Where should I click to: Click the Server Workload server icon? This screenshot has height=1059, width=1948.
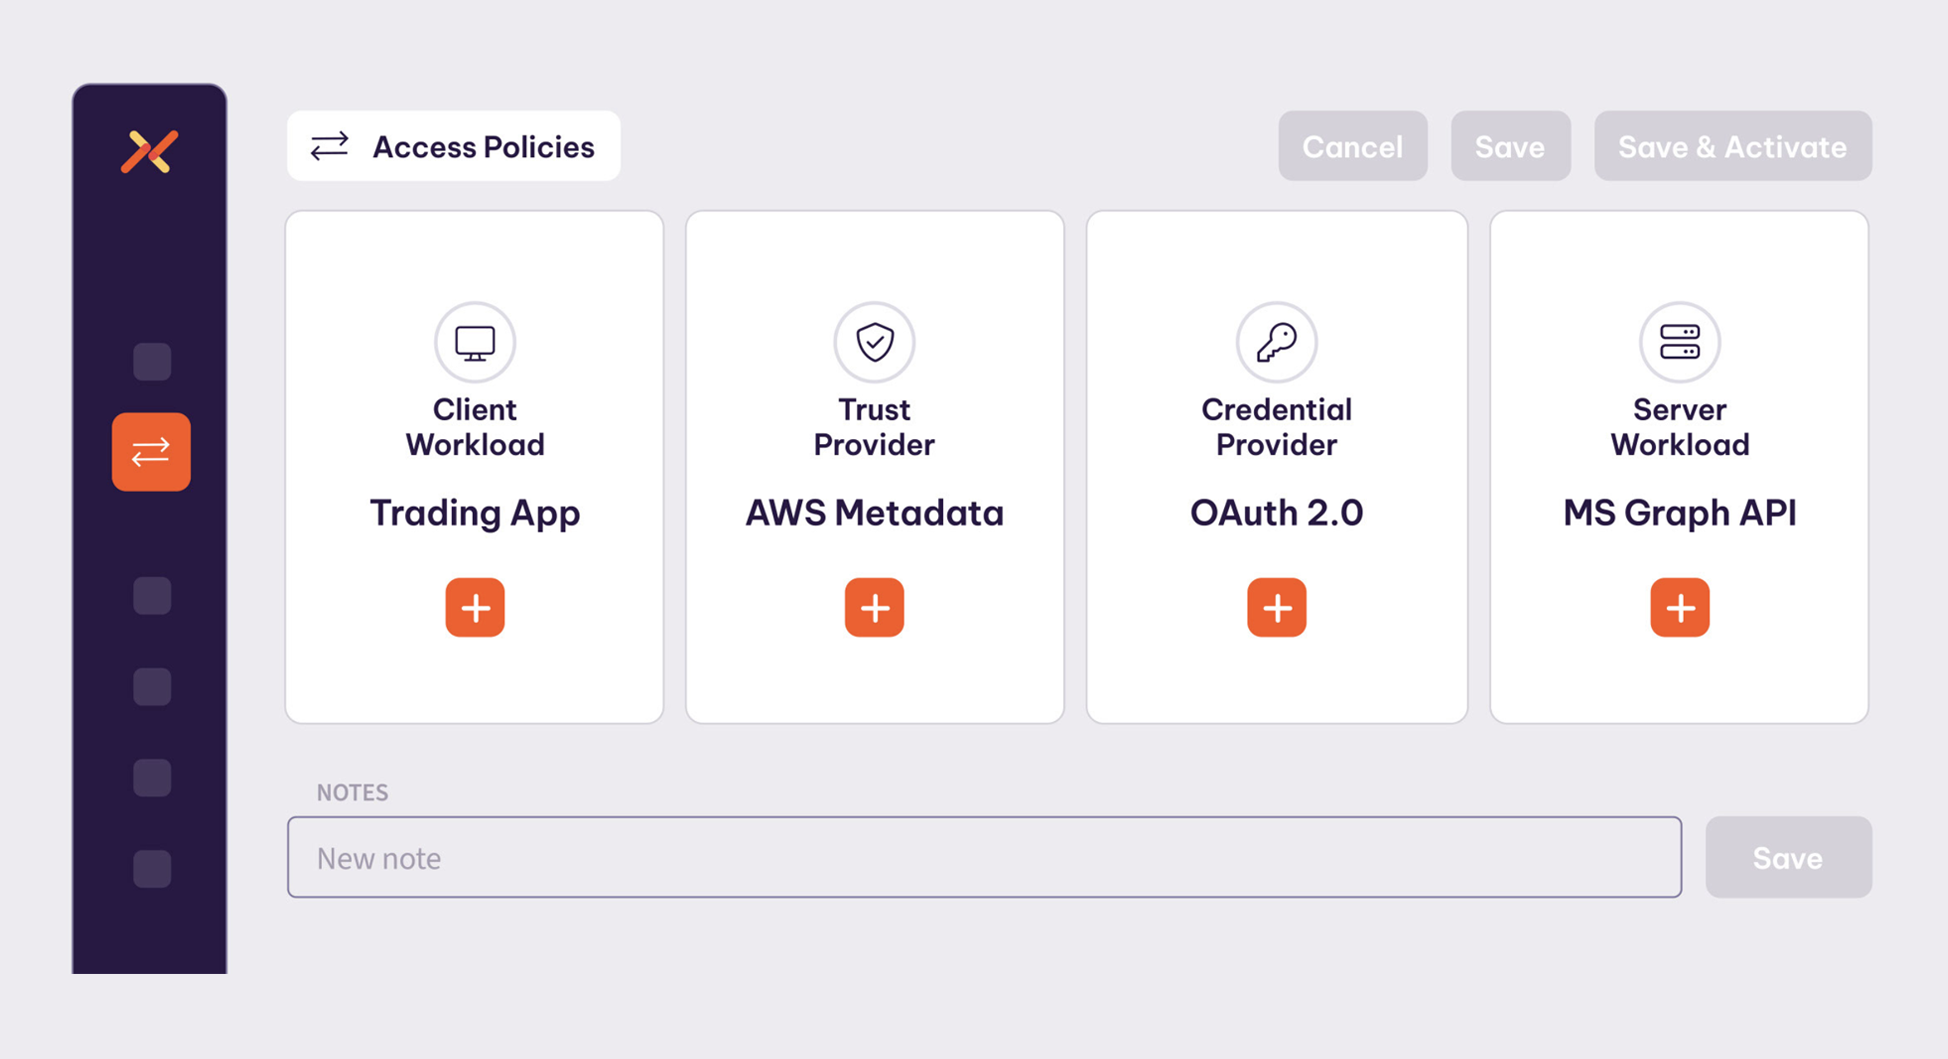pyautogui.click(x=1679, y=342)
